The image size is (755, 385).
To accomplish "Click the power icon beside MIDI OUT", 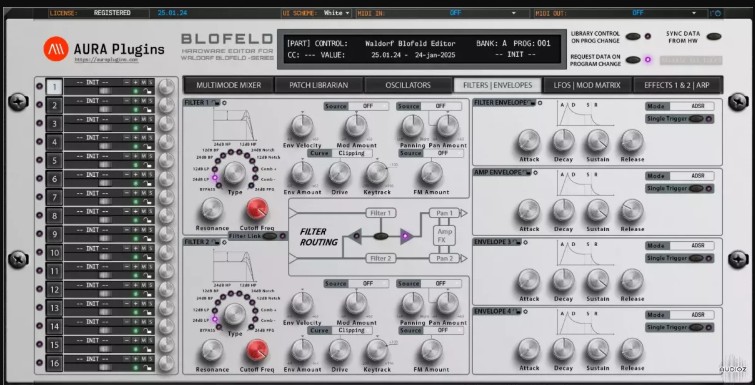I will 717,13.
